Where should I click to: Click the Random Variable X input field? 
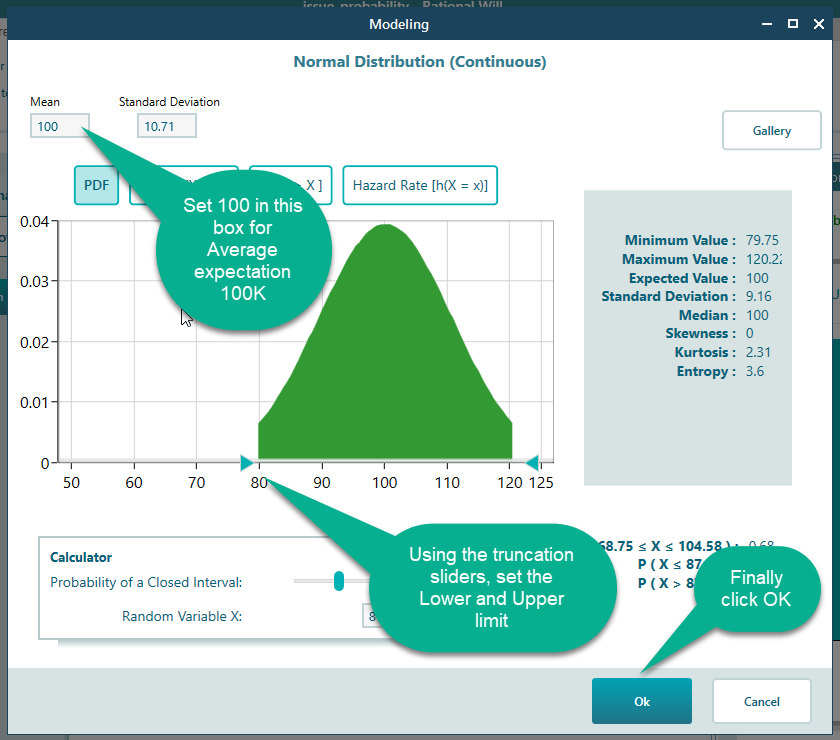pos(373,616)
